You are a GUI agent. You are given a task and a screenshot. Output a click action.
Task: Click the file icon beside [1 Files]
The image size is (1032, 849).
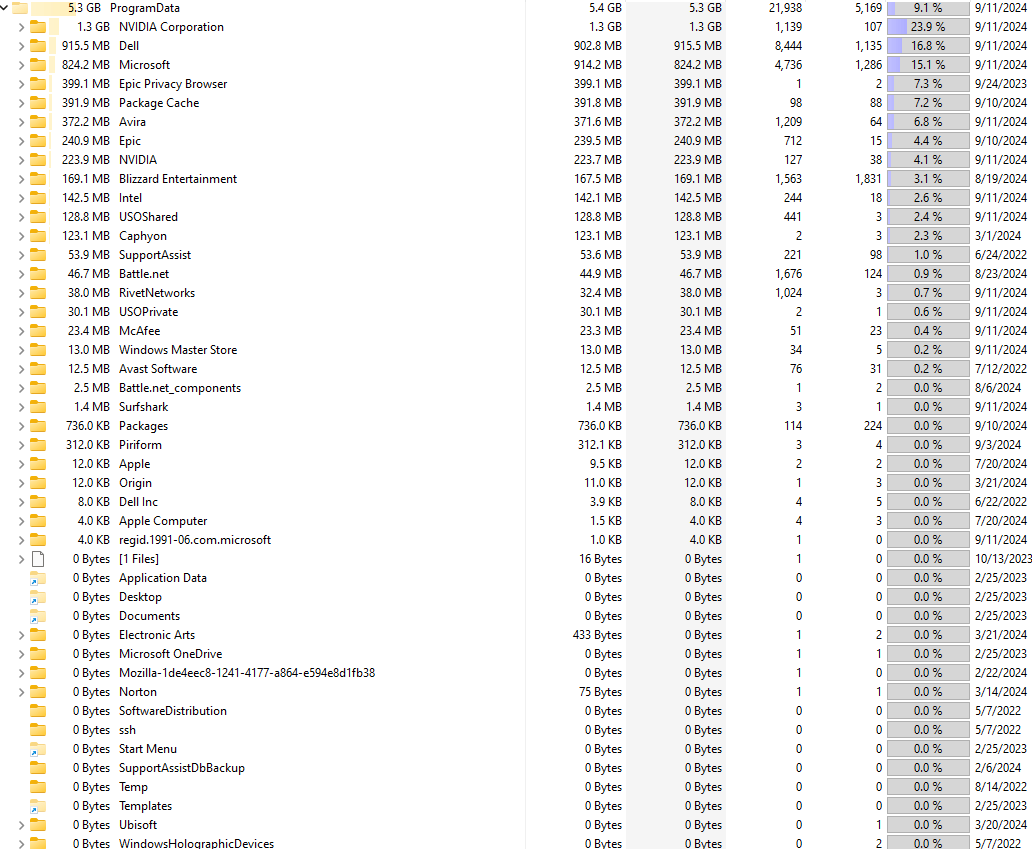click(x=38, y=559)
